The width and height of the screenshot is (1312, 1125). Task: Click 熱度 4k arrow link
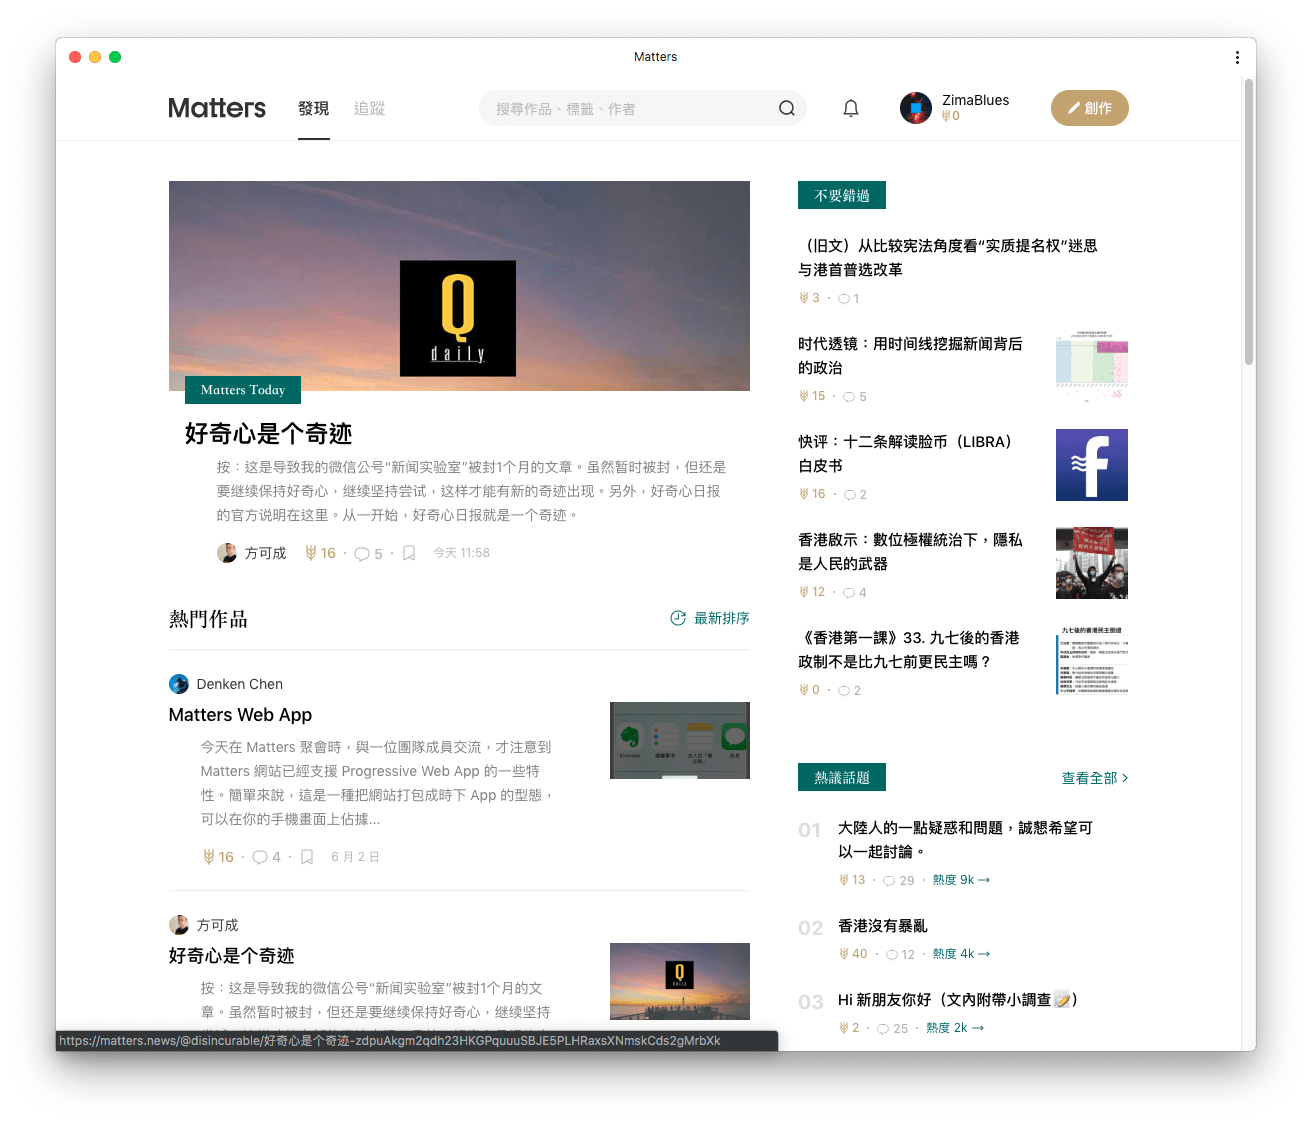point(961,954)
